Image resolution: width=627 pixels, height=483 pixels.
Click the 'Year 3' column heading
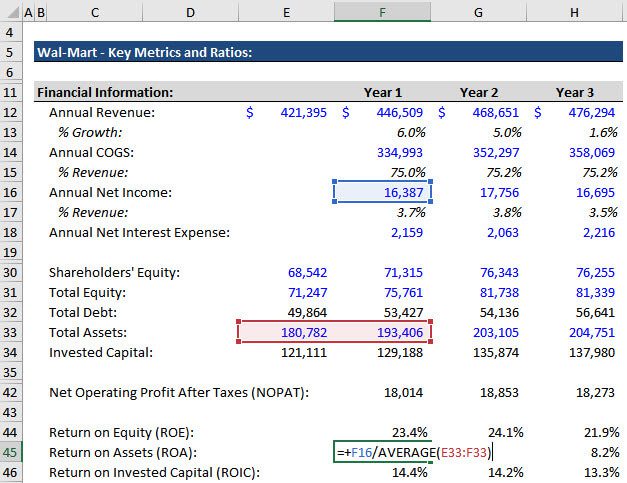point(575,92)
